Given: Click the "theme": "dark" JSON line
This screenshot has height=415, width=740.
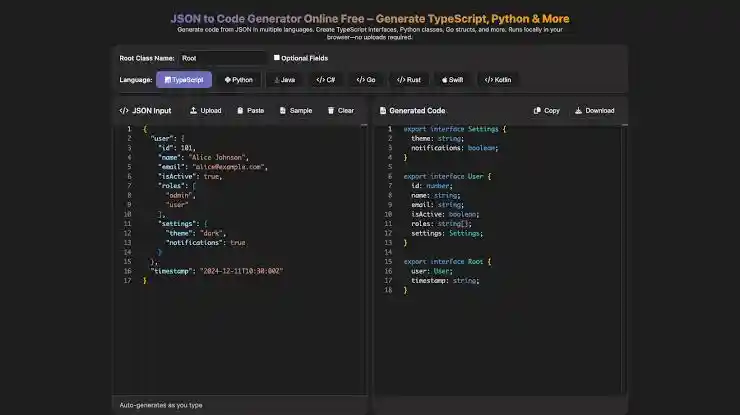Looking at the screenshot, I should (x=196, y=233).
